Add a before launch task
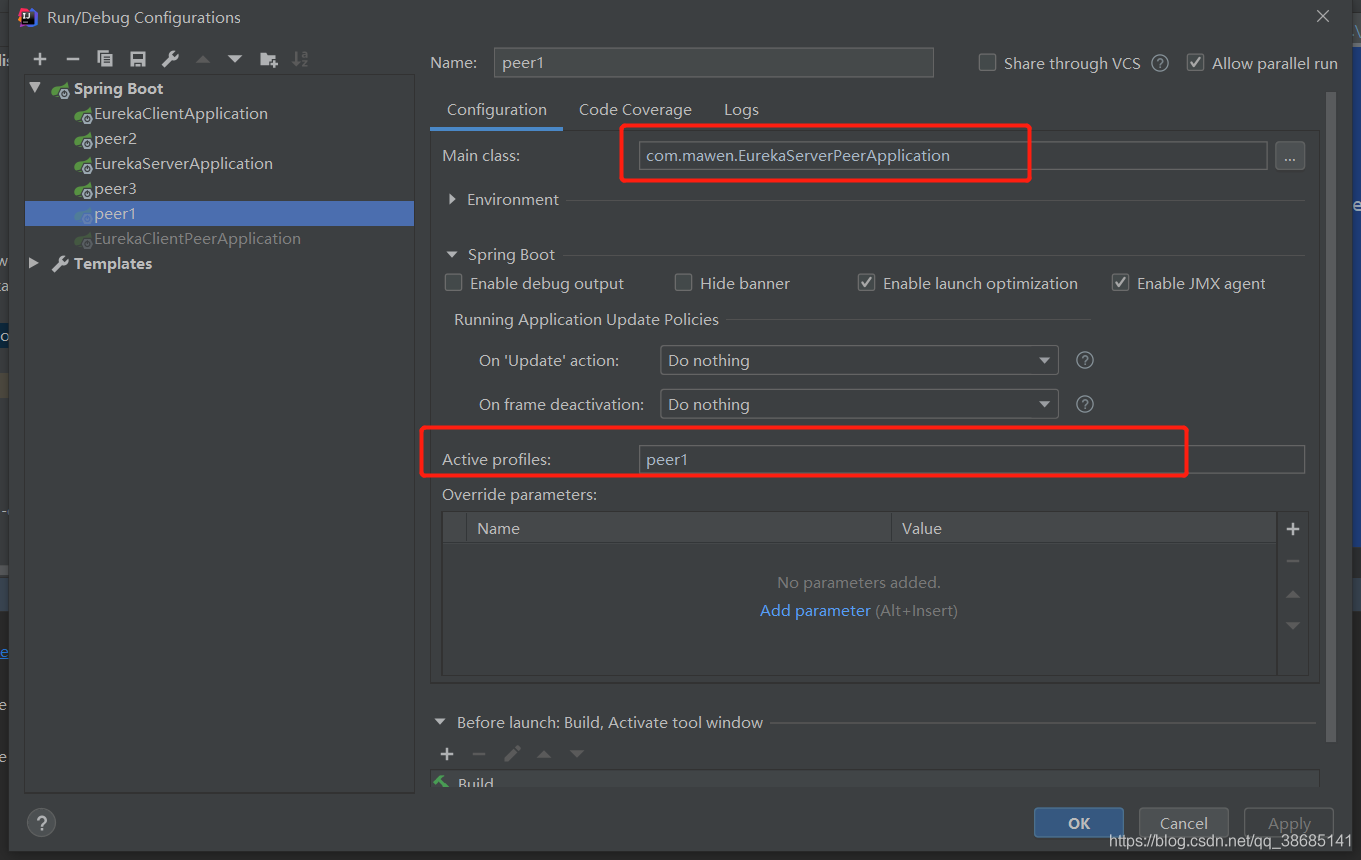The width and height of the screenshot is (1361, 860). [447, 754]
